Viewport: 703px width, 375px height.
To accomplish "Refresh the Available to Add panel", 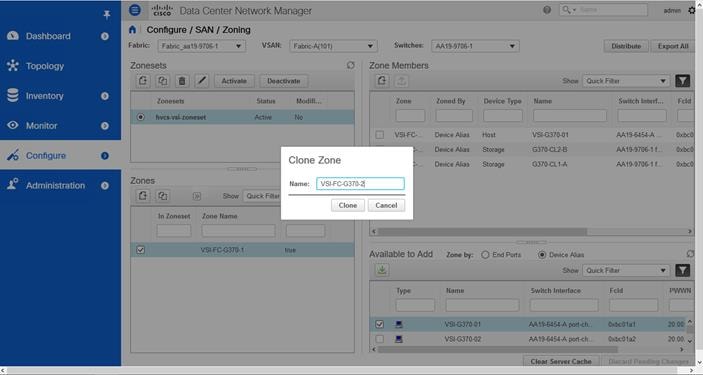I will pyautogui.click(x=691, y=254).
